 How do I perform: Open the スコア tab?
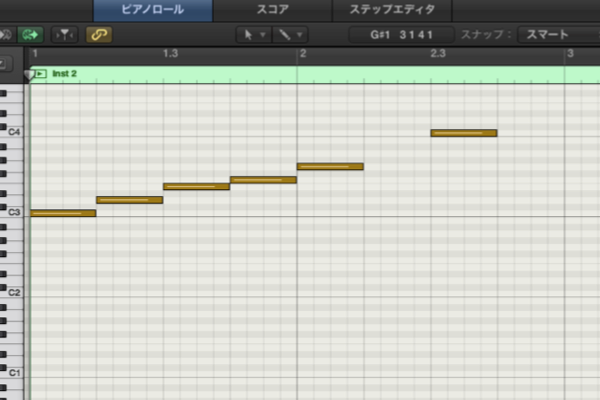(272, 10)
